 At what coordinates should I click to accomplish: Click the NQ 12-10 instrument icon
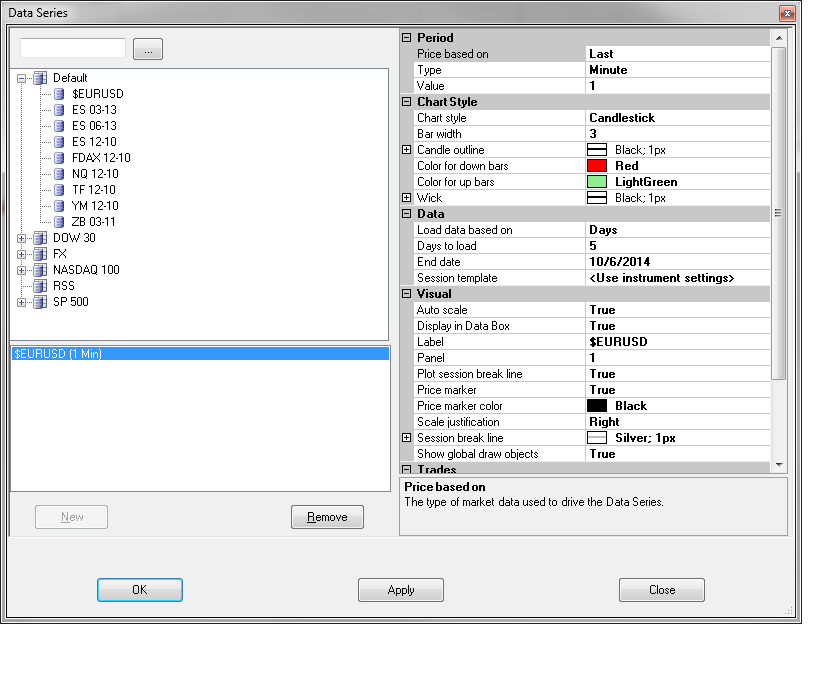59,174
